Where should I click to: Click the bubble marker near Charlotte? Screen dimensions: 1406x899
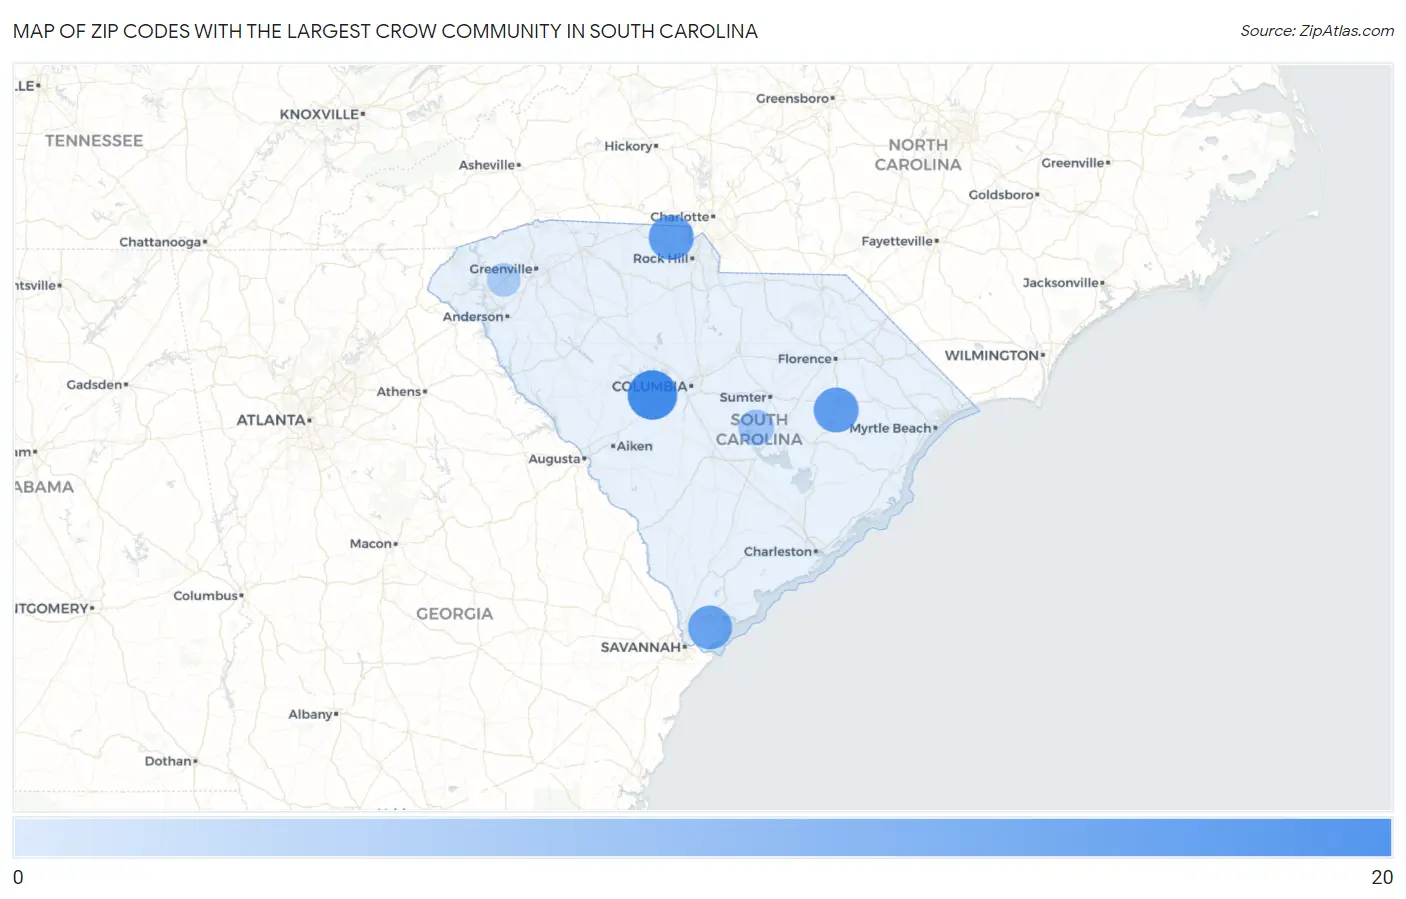click(671, 238)
